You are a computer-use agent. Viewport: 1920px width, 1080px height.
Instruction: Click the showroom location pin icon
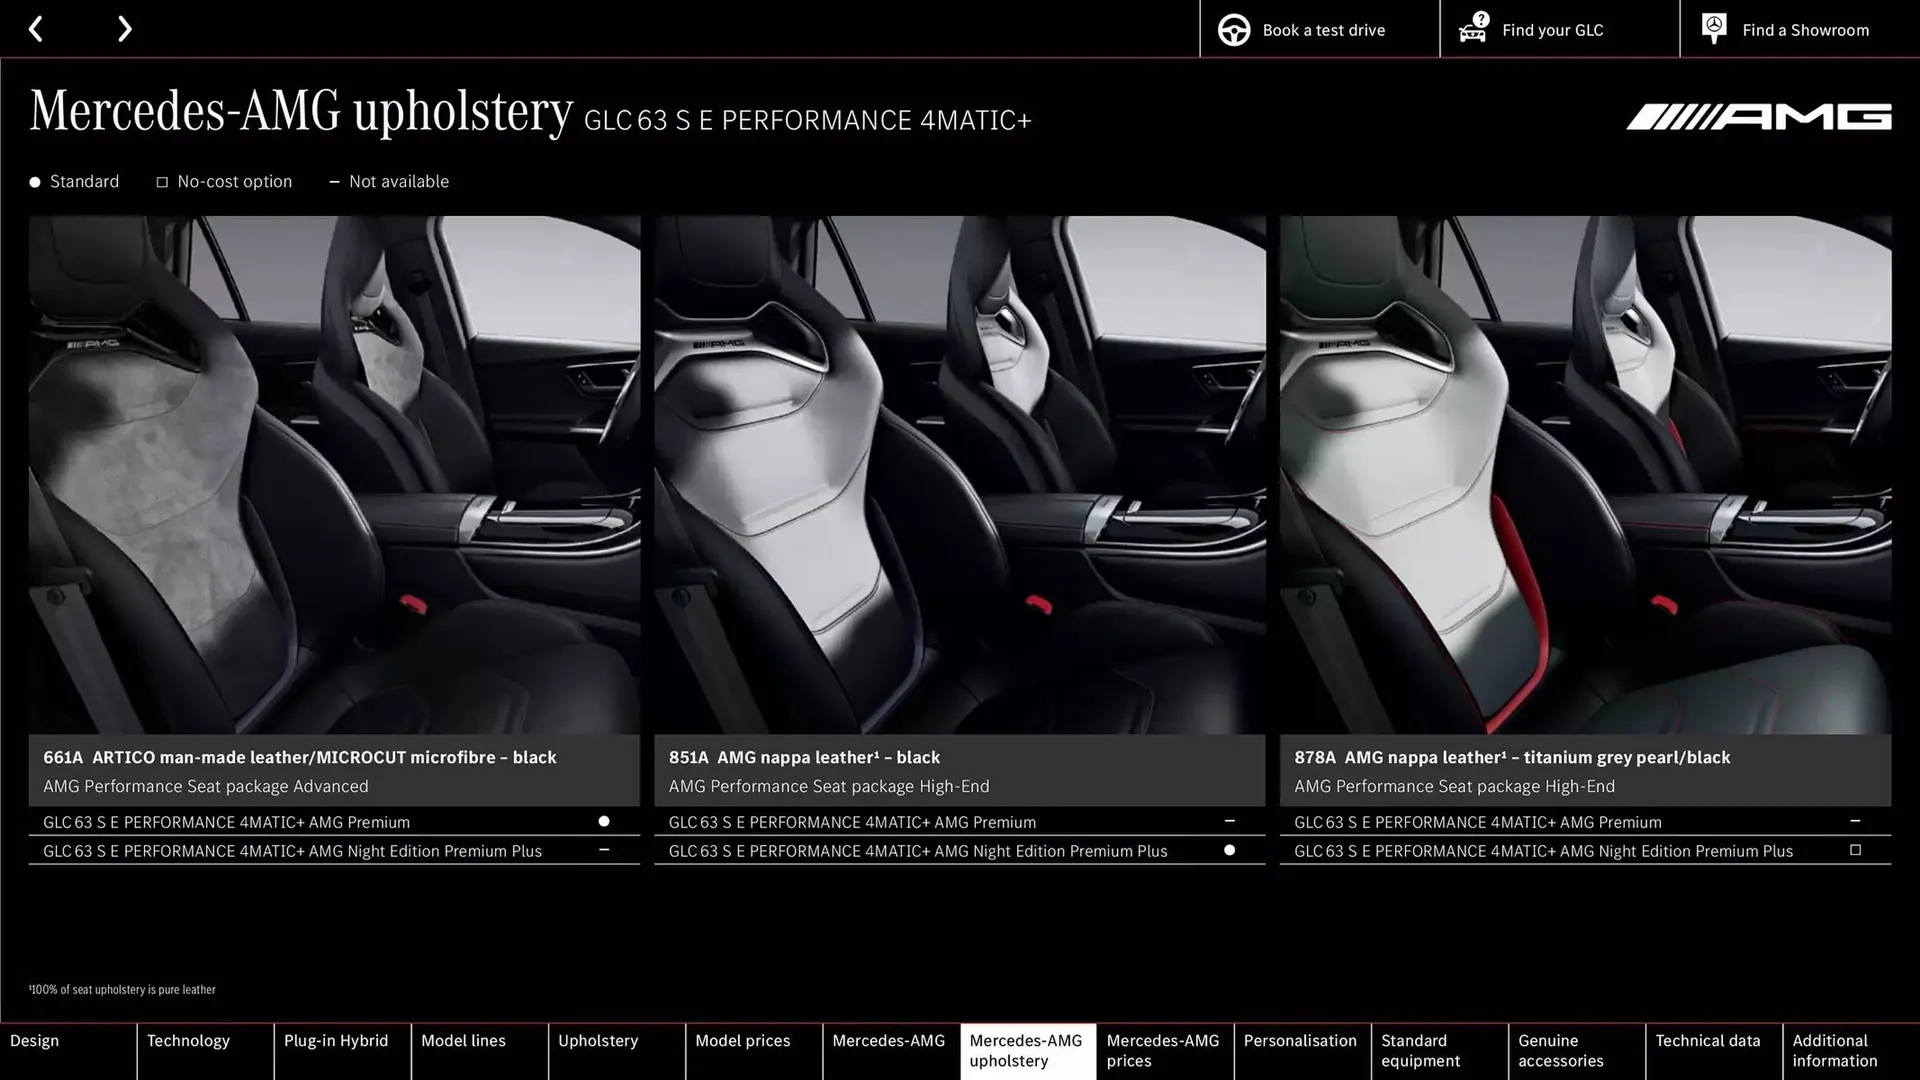1714,29
